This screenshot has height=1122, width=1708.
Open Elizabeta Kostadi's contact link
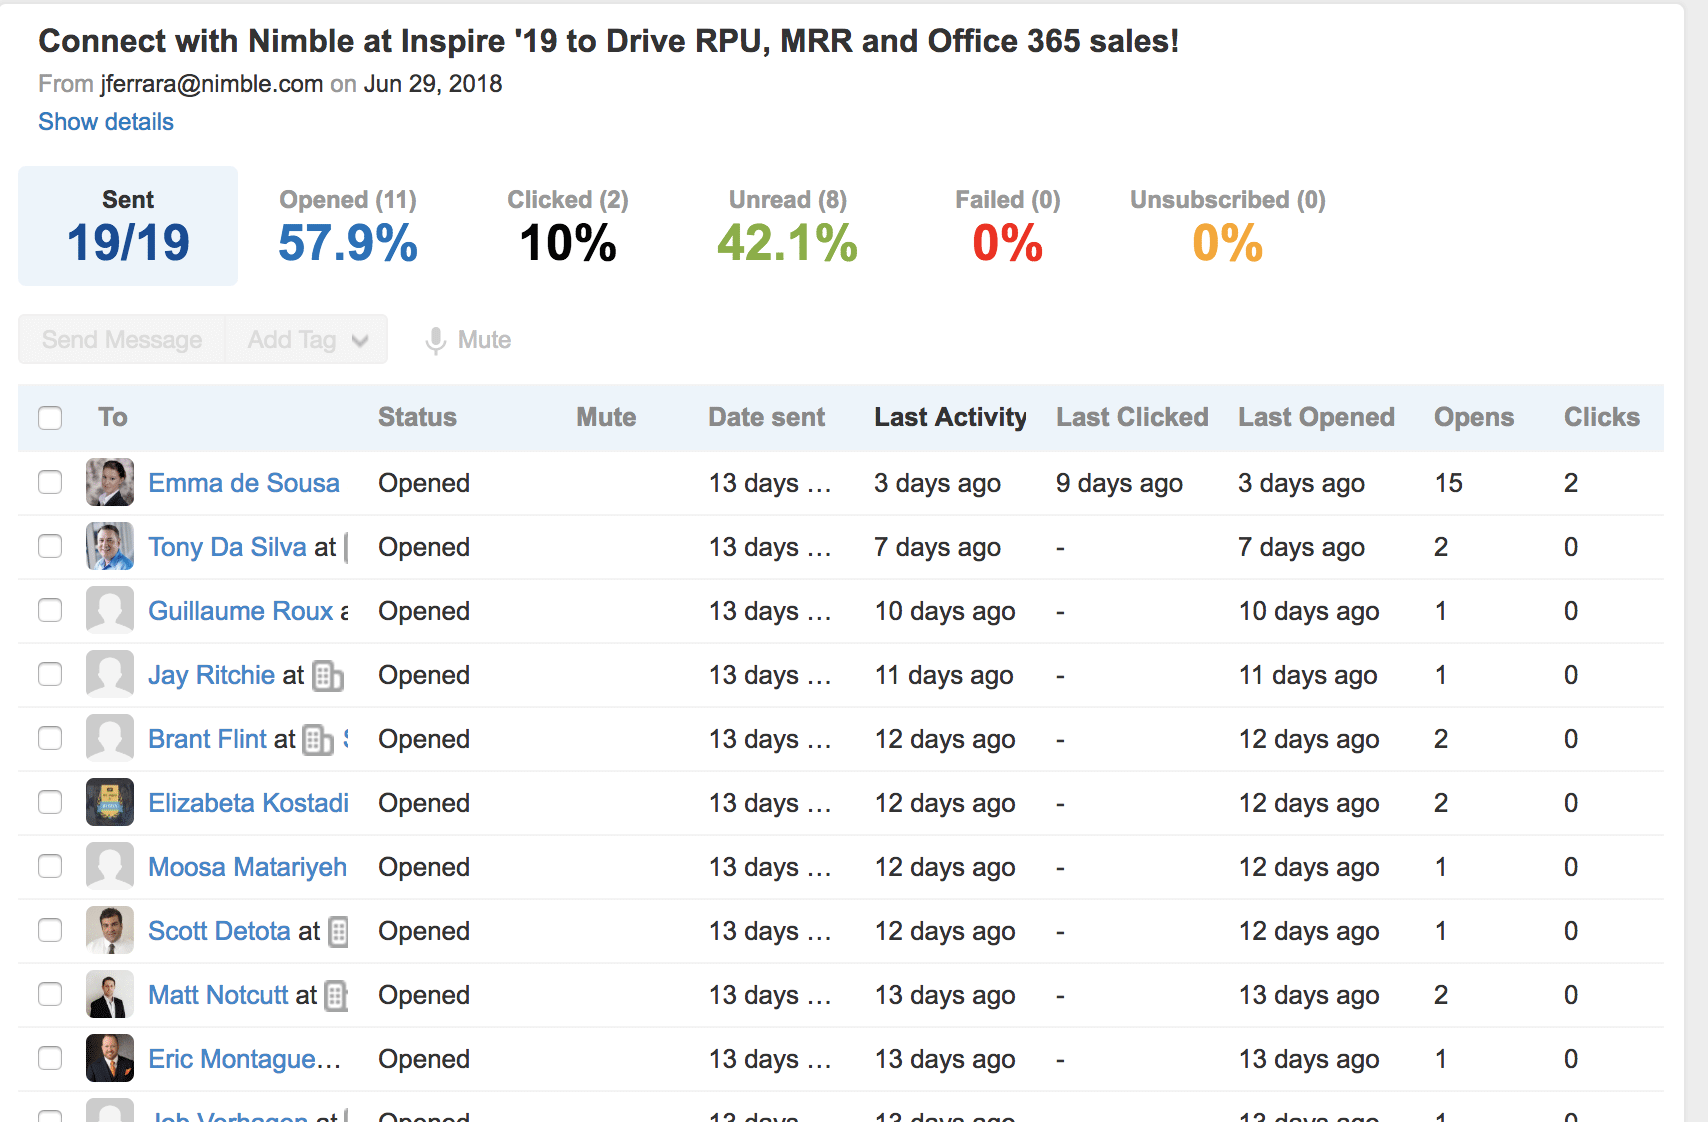[248, 804]
